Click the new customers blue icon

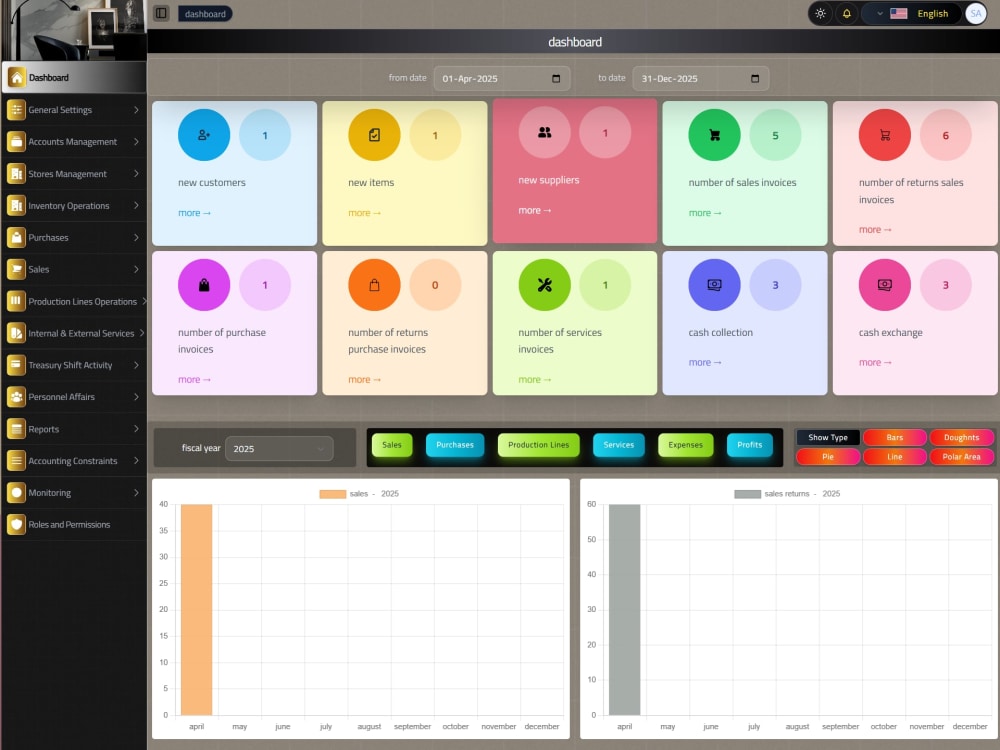204,135
